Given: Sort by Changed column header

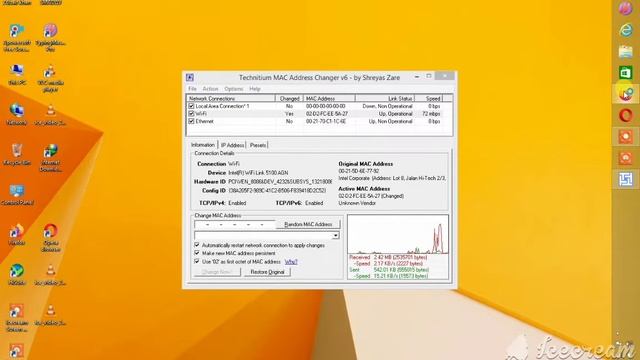Looking at the screenshot, I should (x=289, y=98).
